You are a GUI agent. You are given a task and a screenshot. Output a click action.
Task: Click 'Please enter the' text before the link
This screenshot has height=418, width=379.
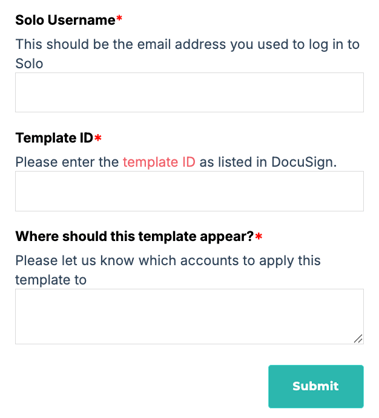(67, 162)
